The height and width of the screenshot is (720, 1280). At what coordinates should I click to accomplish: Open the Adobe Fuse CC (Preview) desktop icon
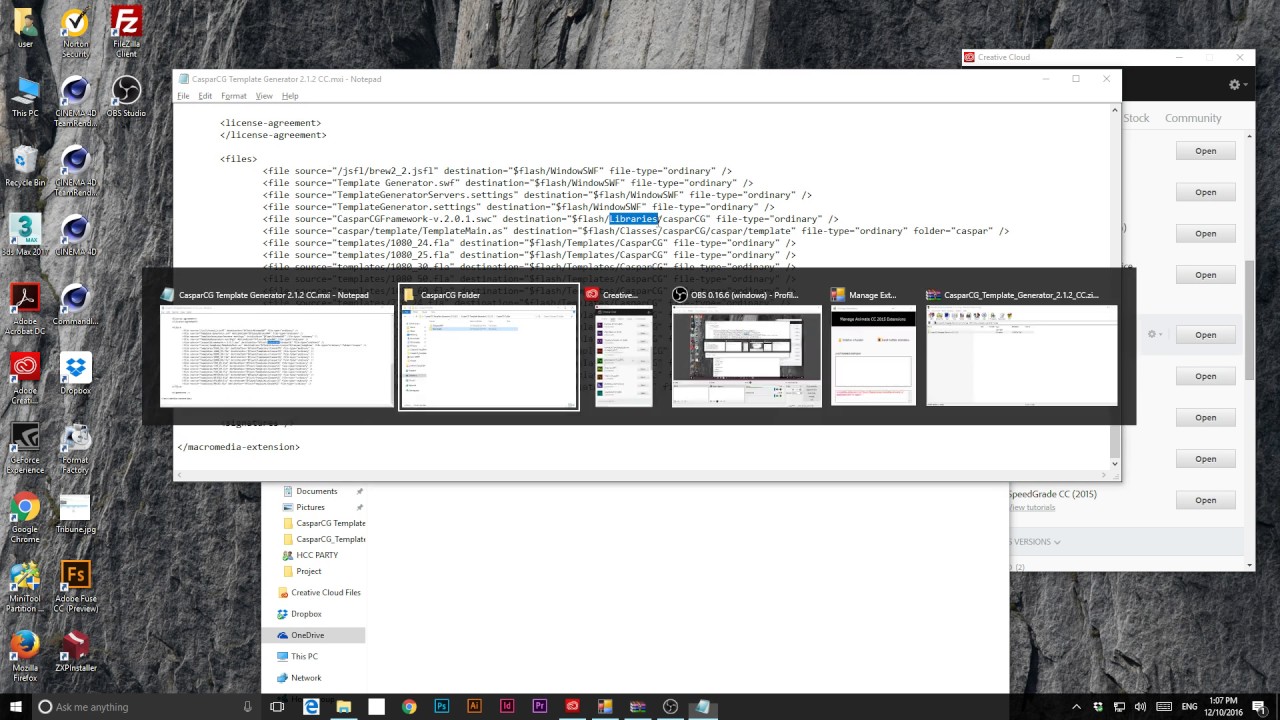point(75,587)
